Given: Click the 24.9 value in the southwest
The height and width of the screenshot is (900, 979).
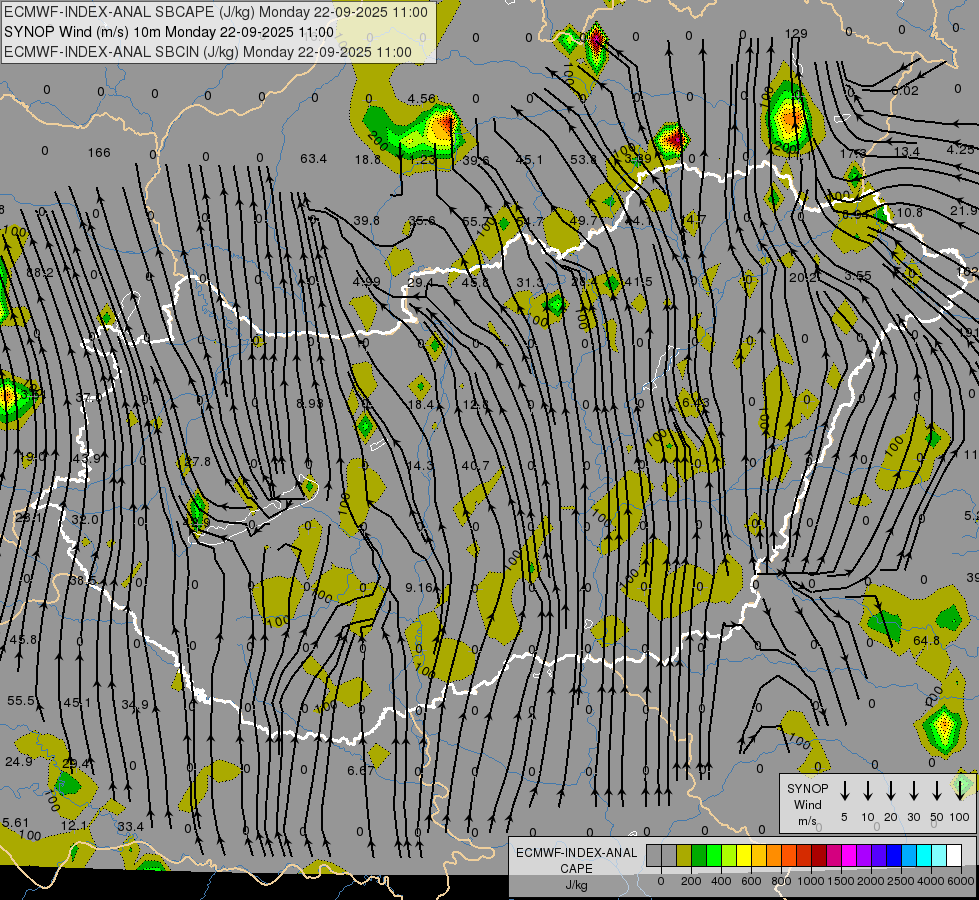Looking at the screenshot, I should [x=19, y=761].
